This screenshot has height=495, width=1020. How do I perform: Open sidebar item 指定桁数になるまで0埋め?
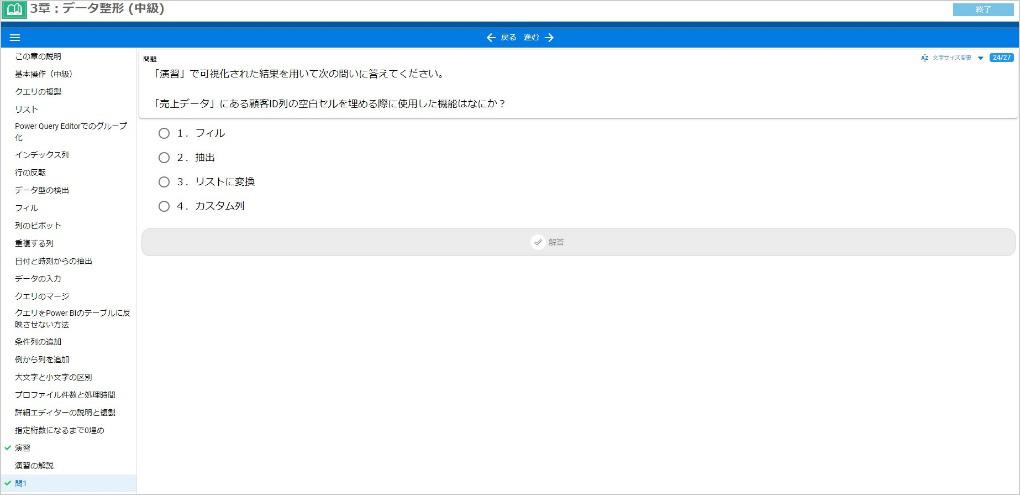tap(59, 430)
